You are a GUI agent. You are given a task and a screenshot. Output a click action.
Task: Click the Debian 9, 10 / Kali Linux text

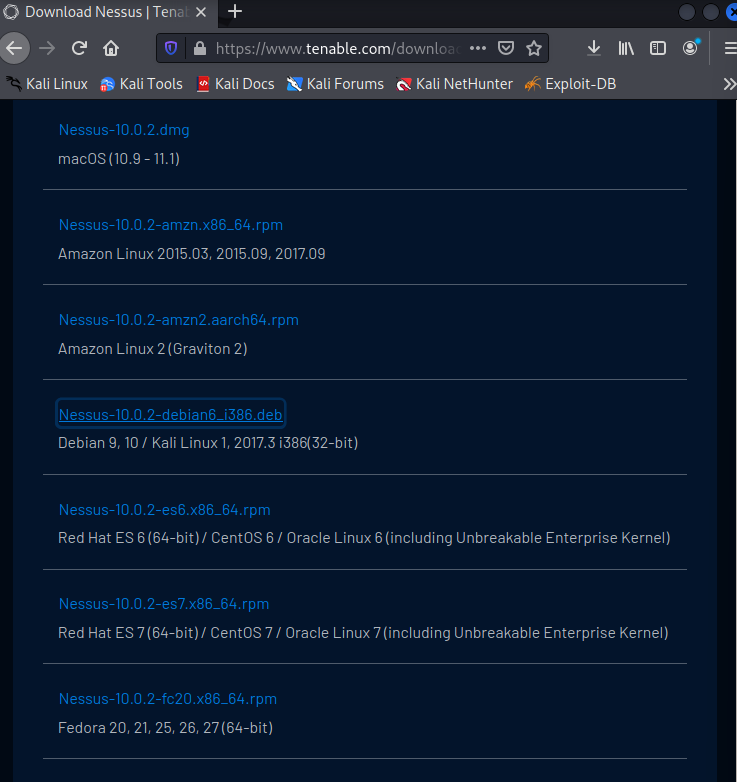(x=208, y=443)
